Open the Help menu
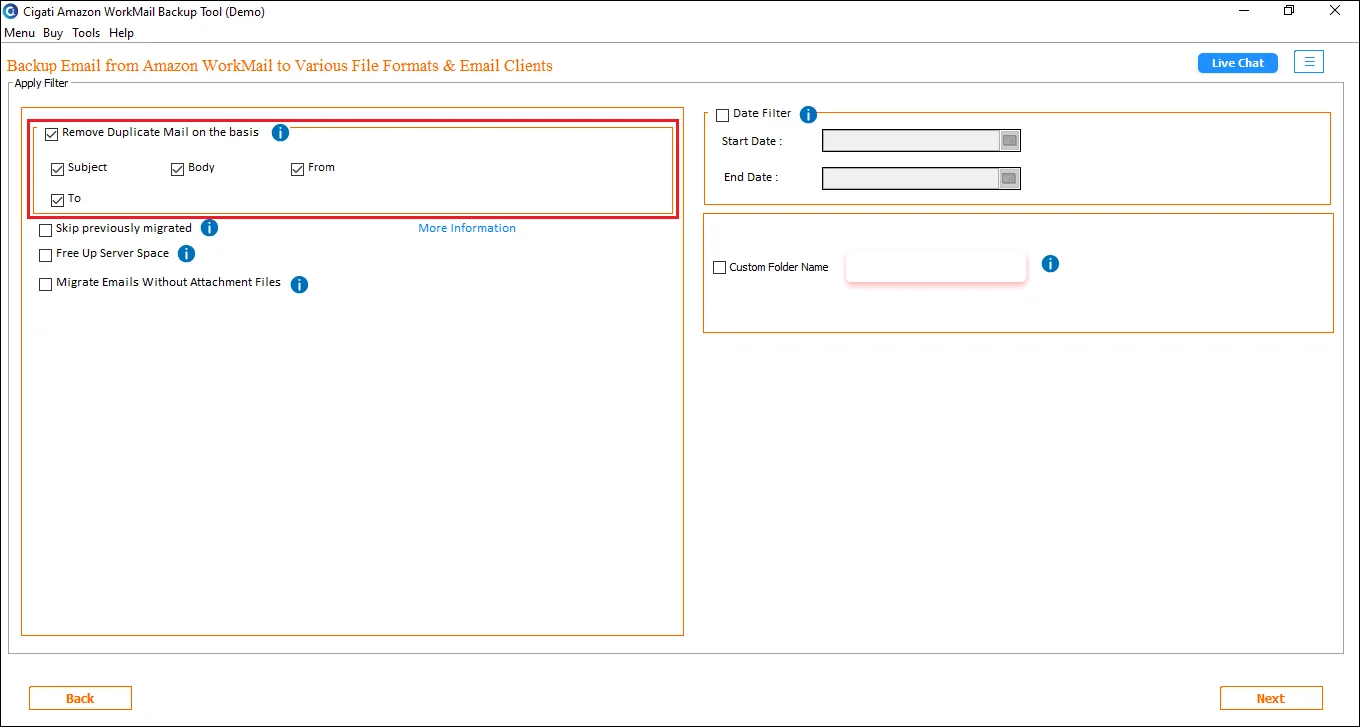 point(121,33)
